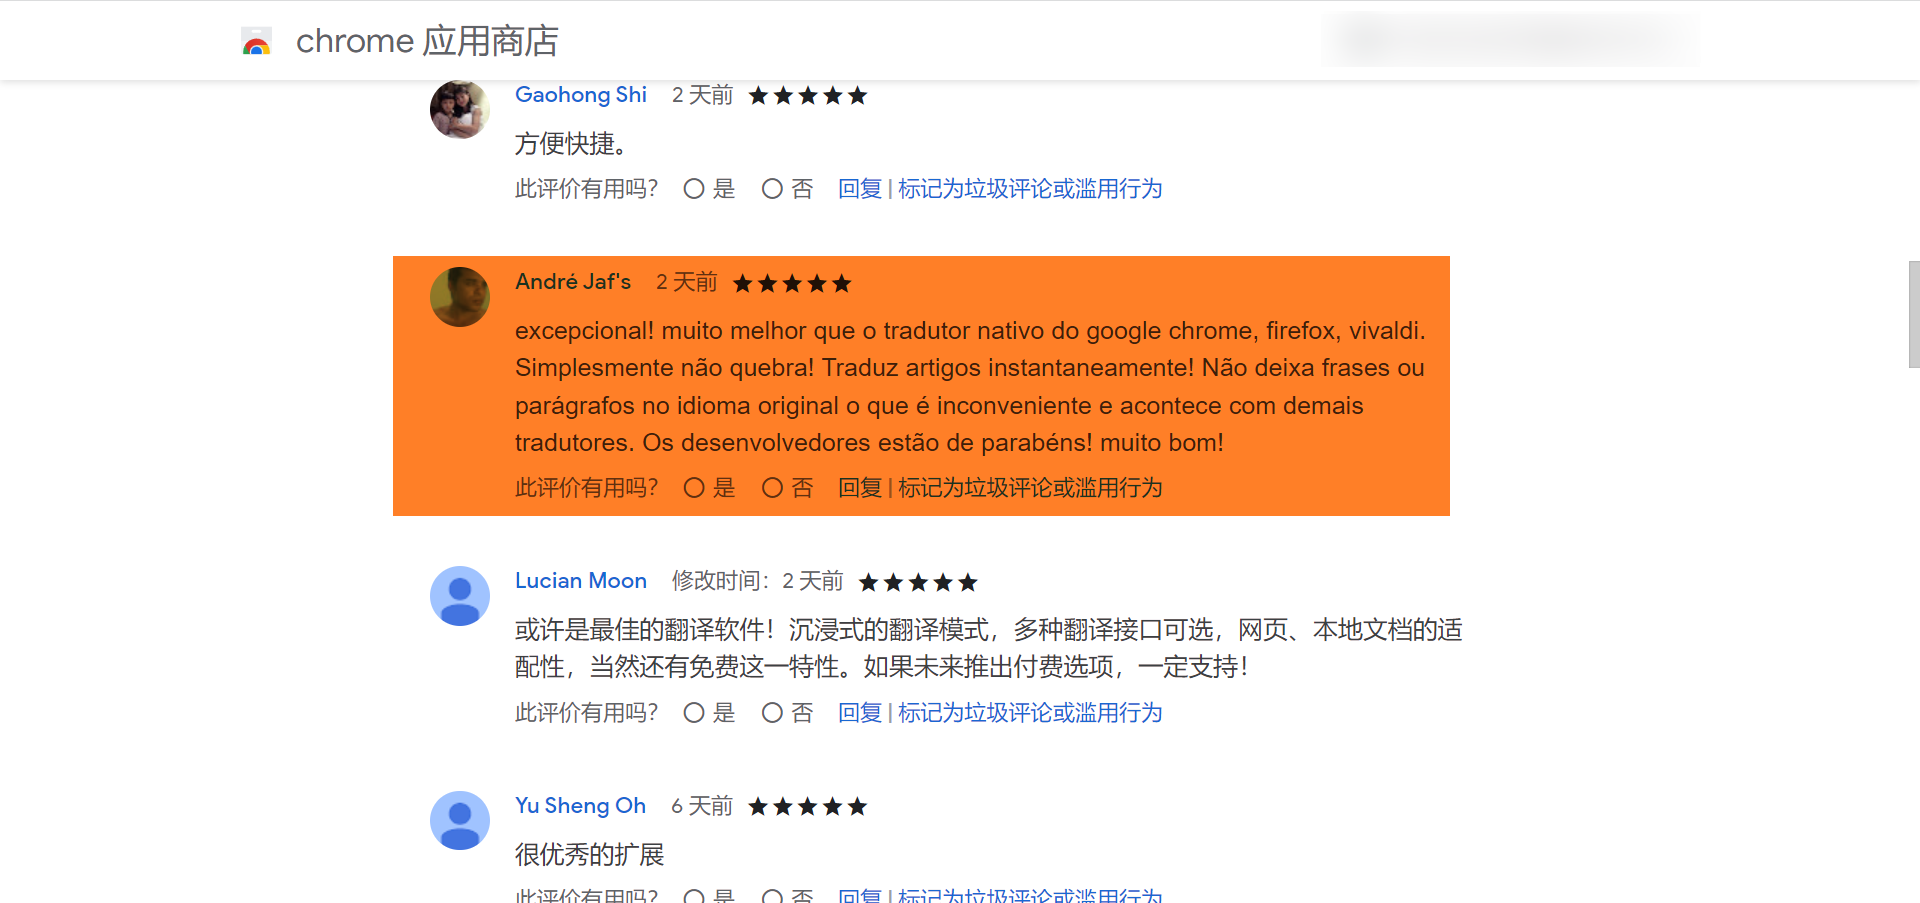Open Gaohong Shi's reviewer profile link
The image size is (1920, 903).
click(581, 94)
